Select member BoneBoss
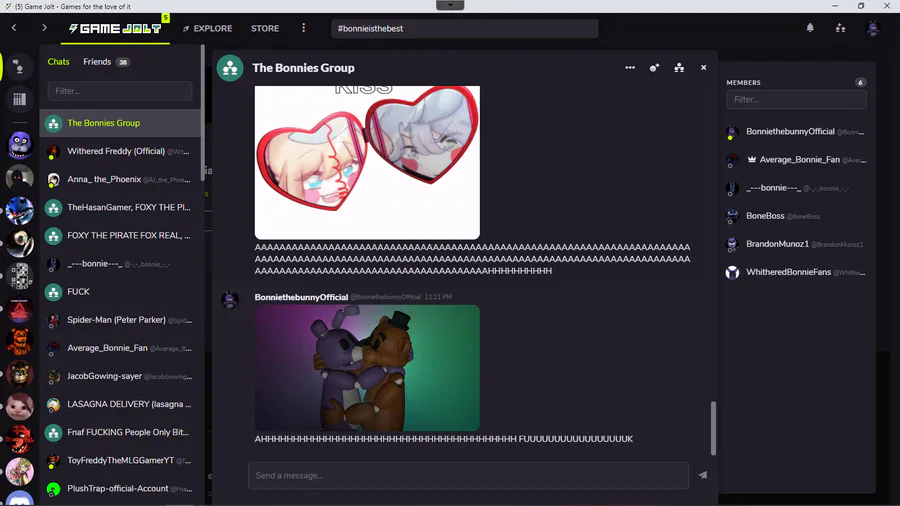 pyautogui.click(x=796, y=216)
